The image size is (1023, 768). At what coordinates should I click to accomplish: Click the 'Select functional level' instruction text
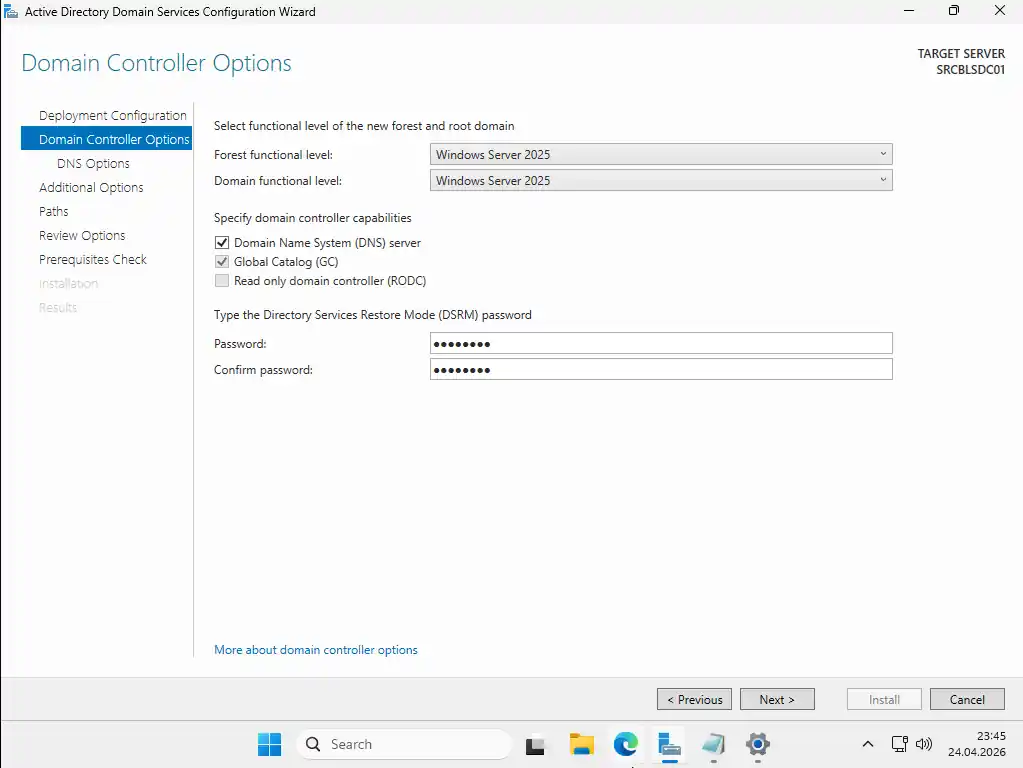pyautogui.click(x=364, y=126)
